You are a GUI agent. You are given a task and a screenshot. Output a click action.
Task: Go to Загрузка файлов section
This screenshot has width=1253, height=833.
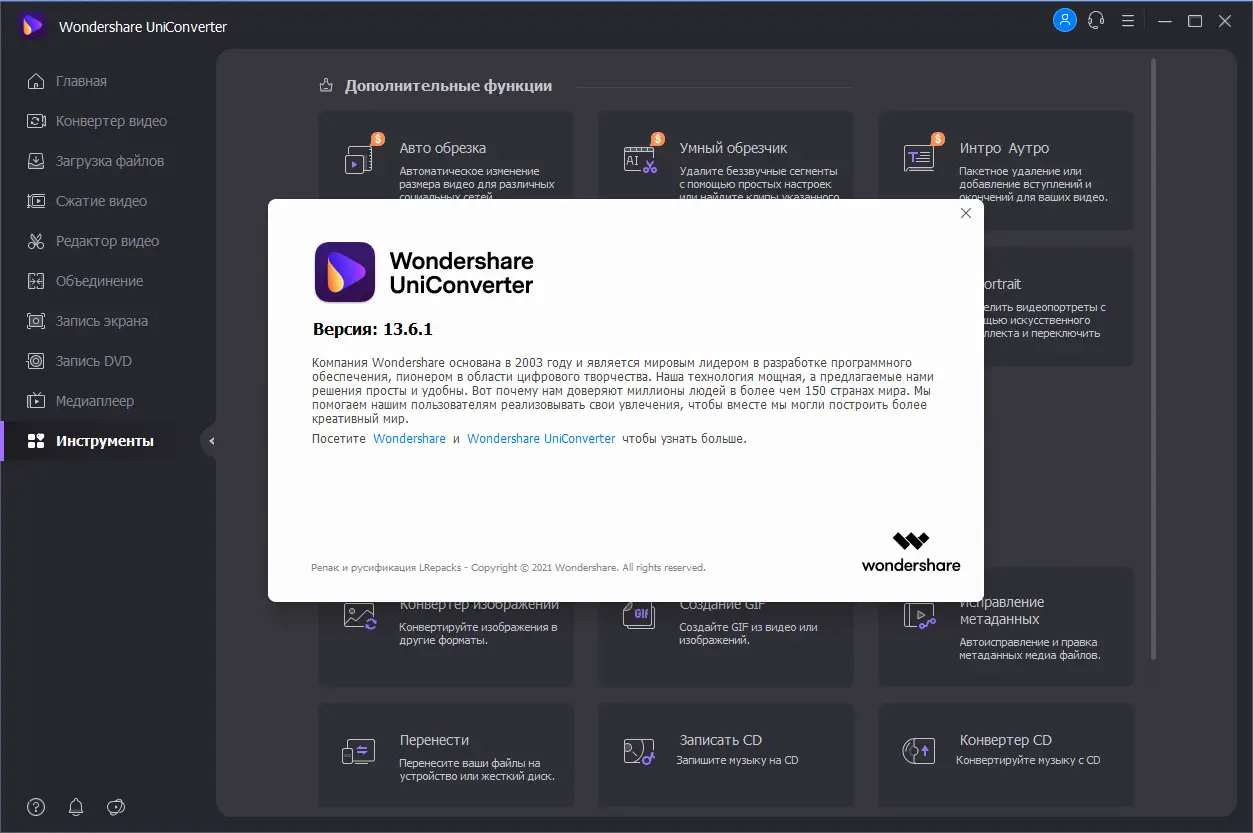[x=110, y=161]
